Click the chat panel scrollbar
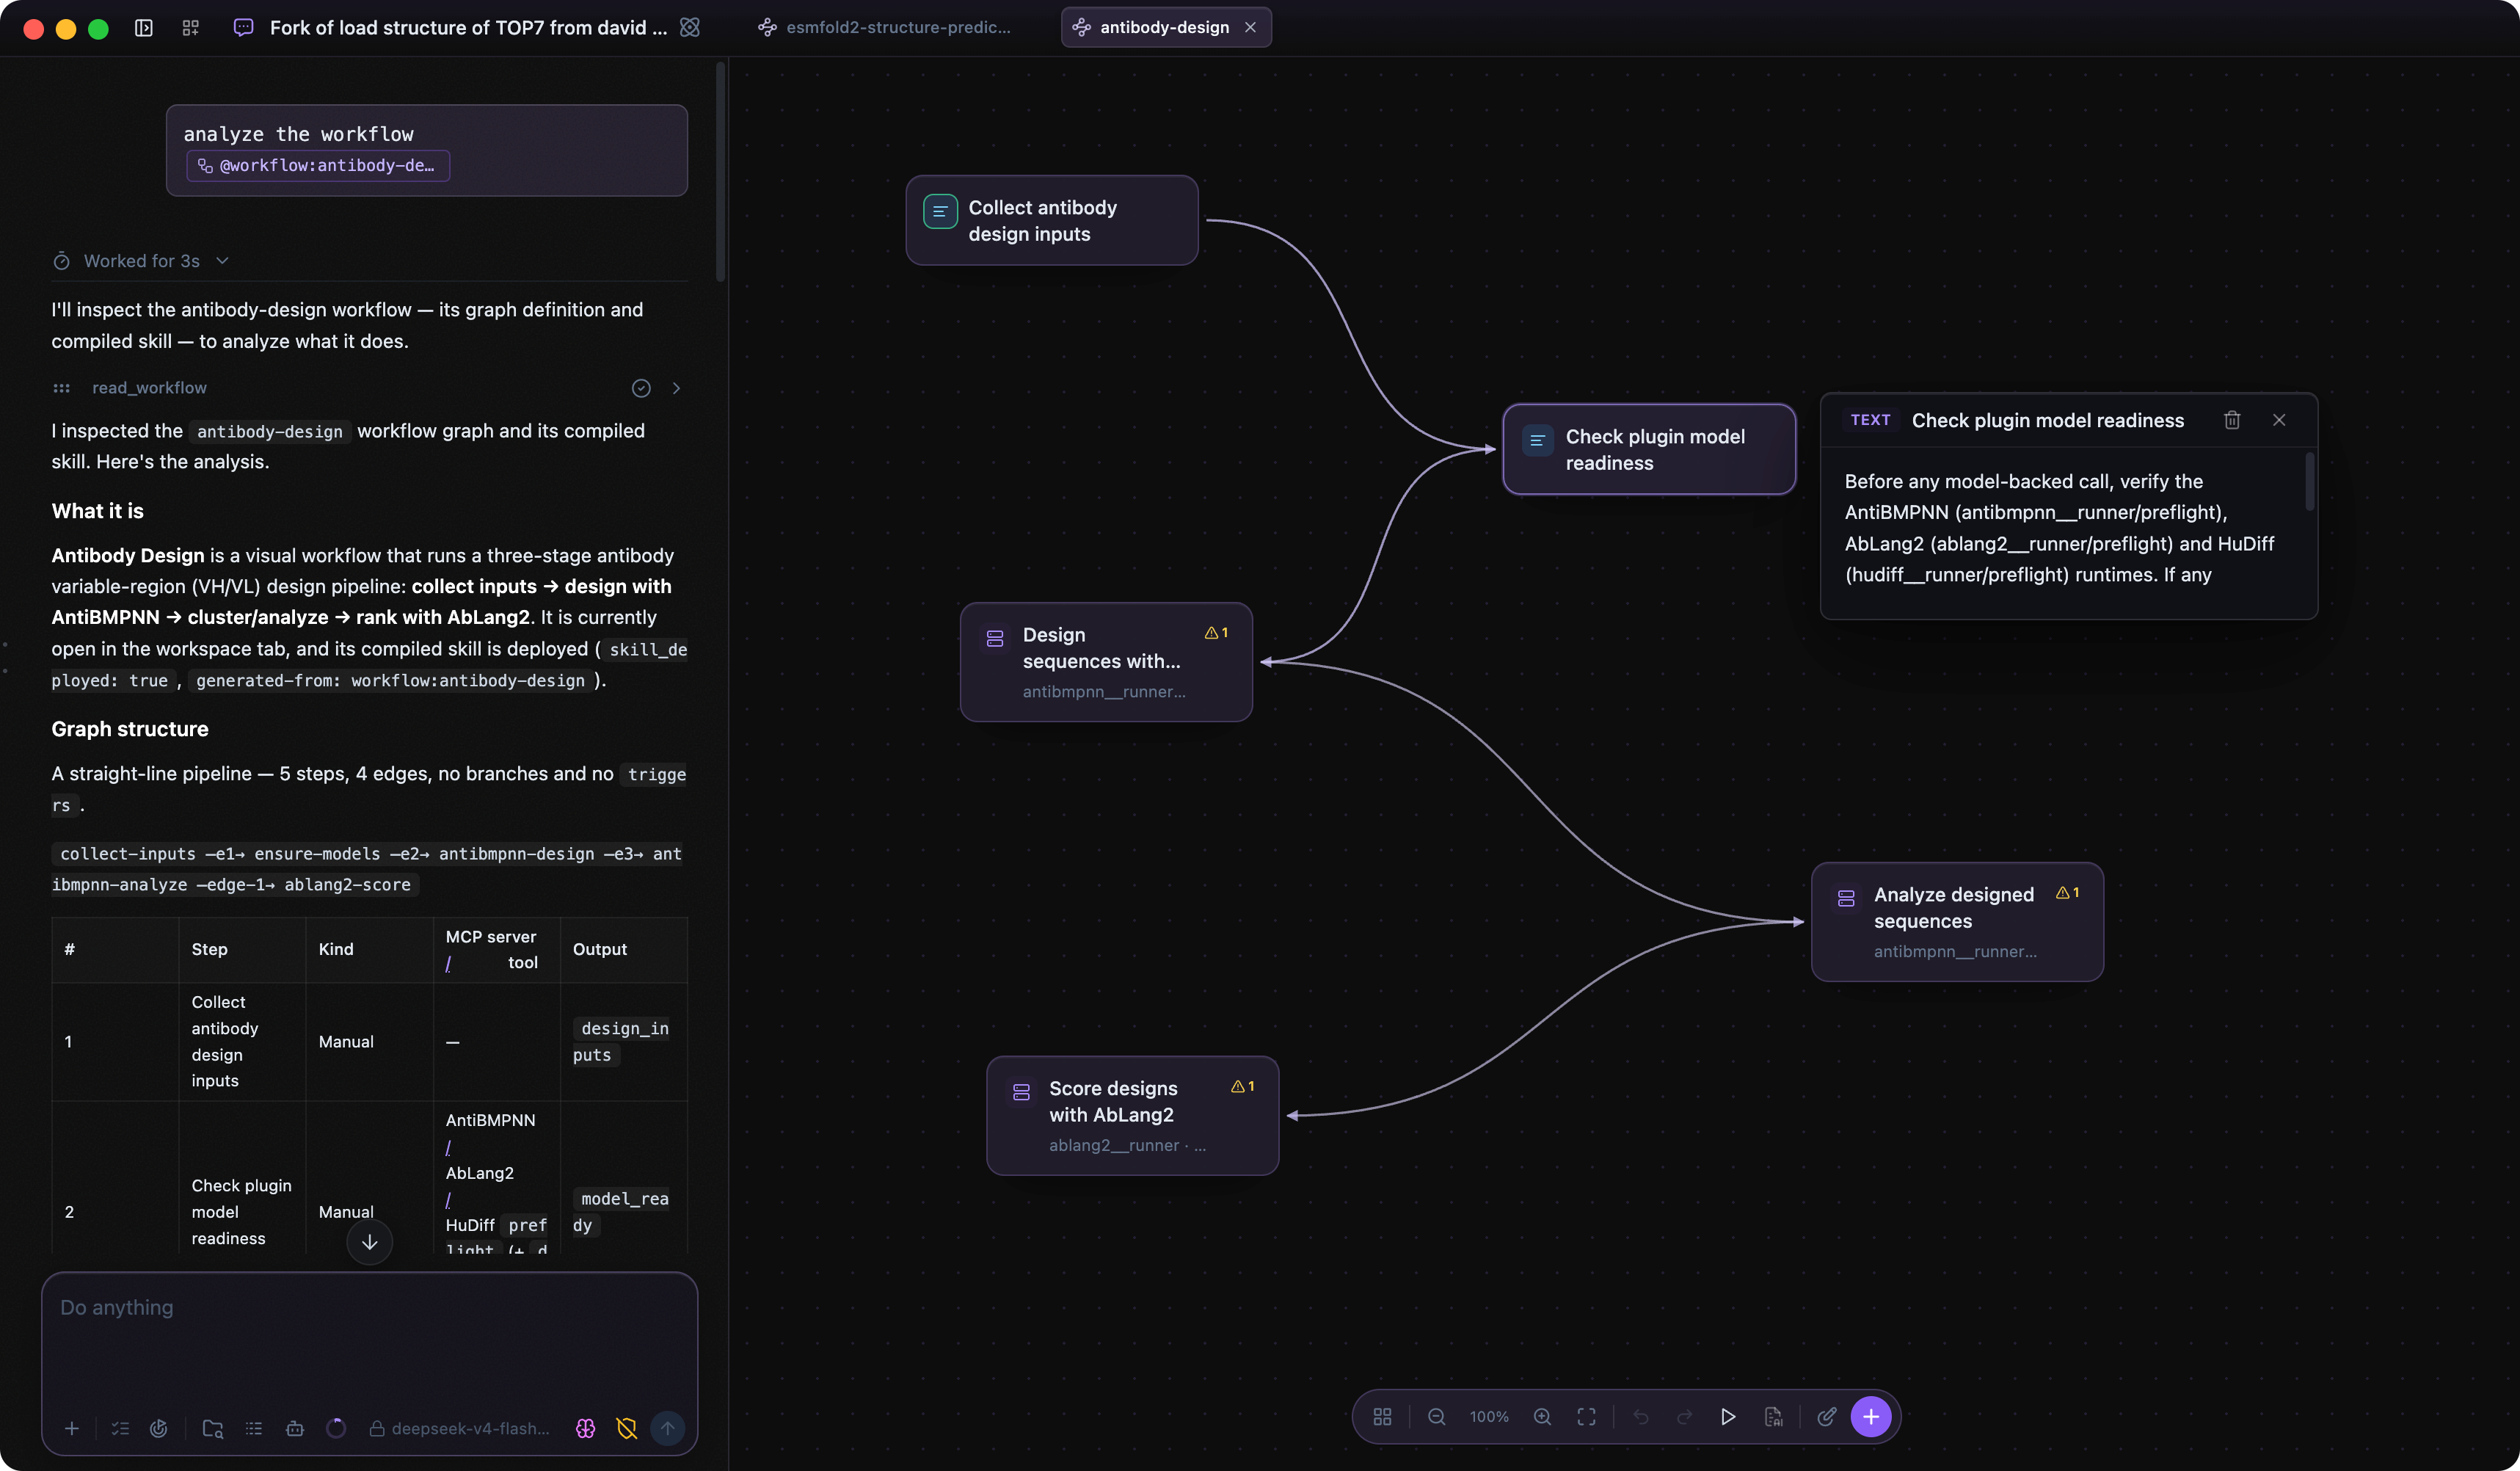2520x1471 pixels. tap(720, 172)
